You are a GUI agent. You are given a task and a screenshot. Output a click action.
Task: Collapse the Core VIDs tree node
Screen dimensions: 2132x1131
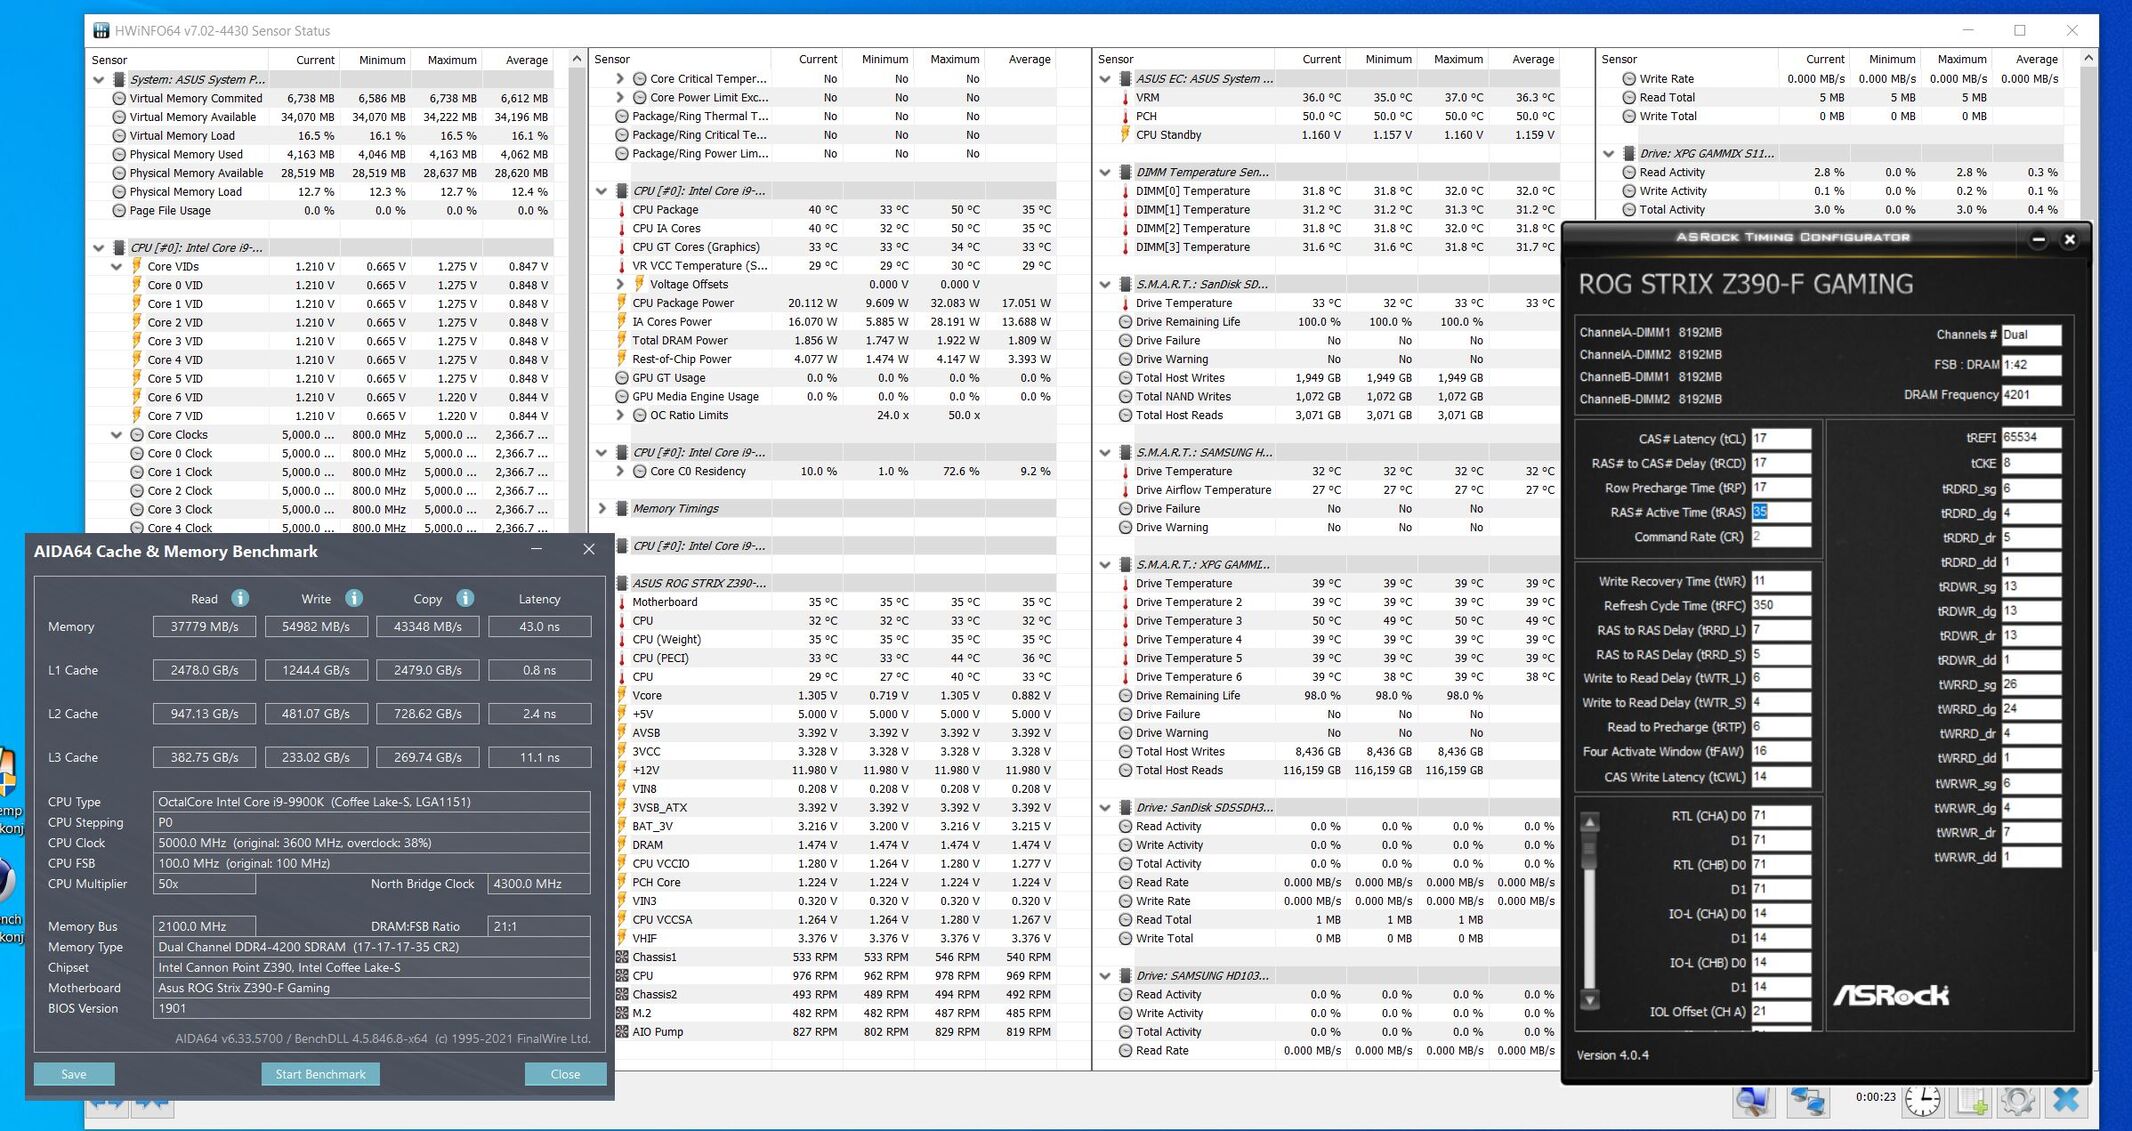(117, 267)
